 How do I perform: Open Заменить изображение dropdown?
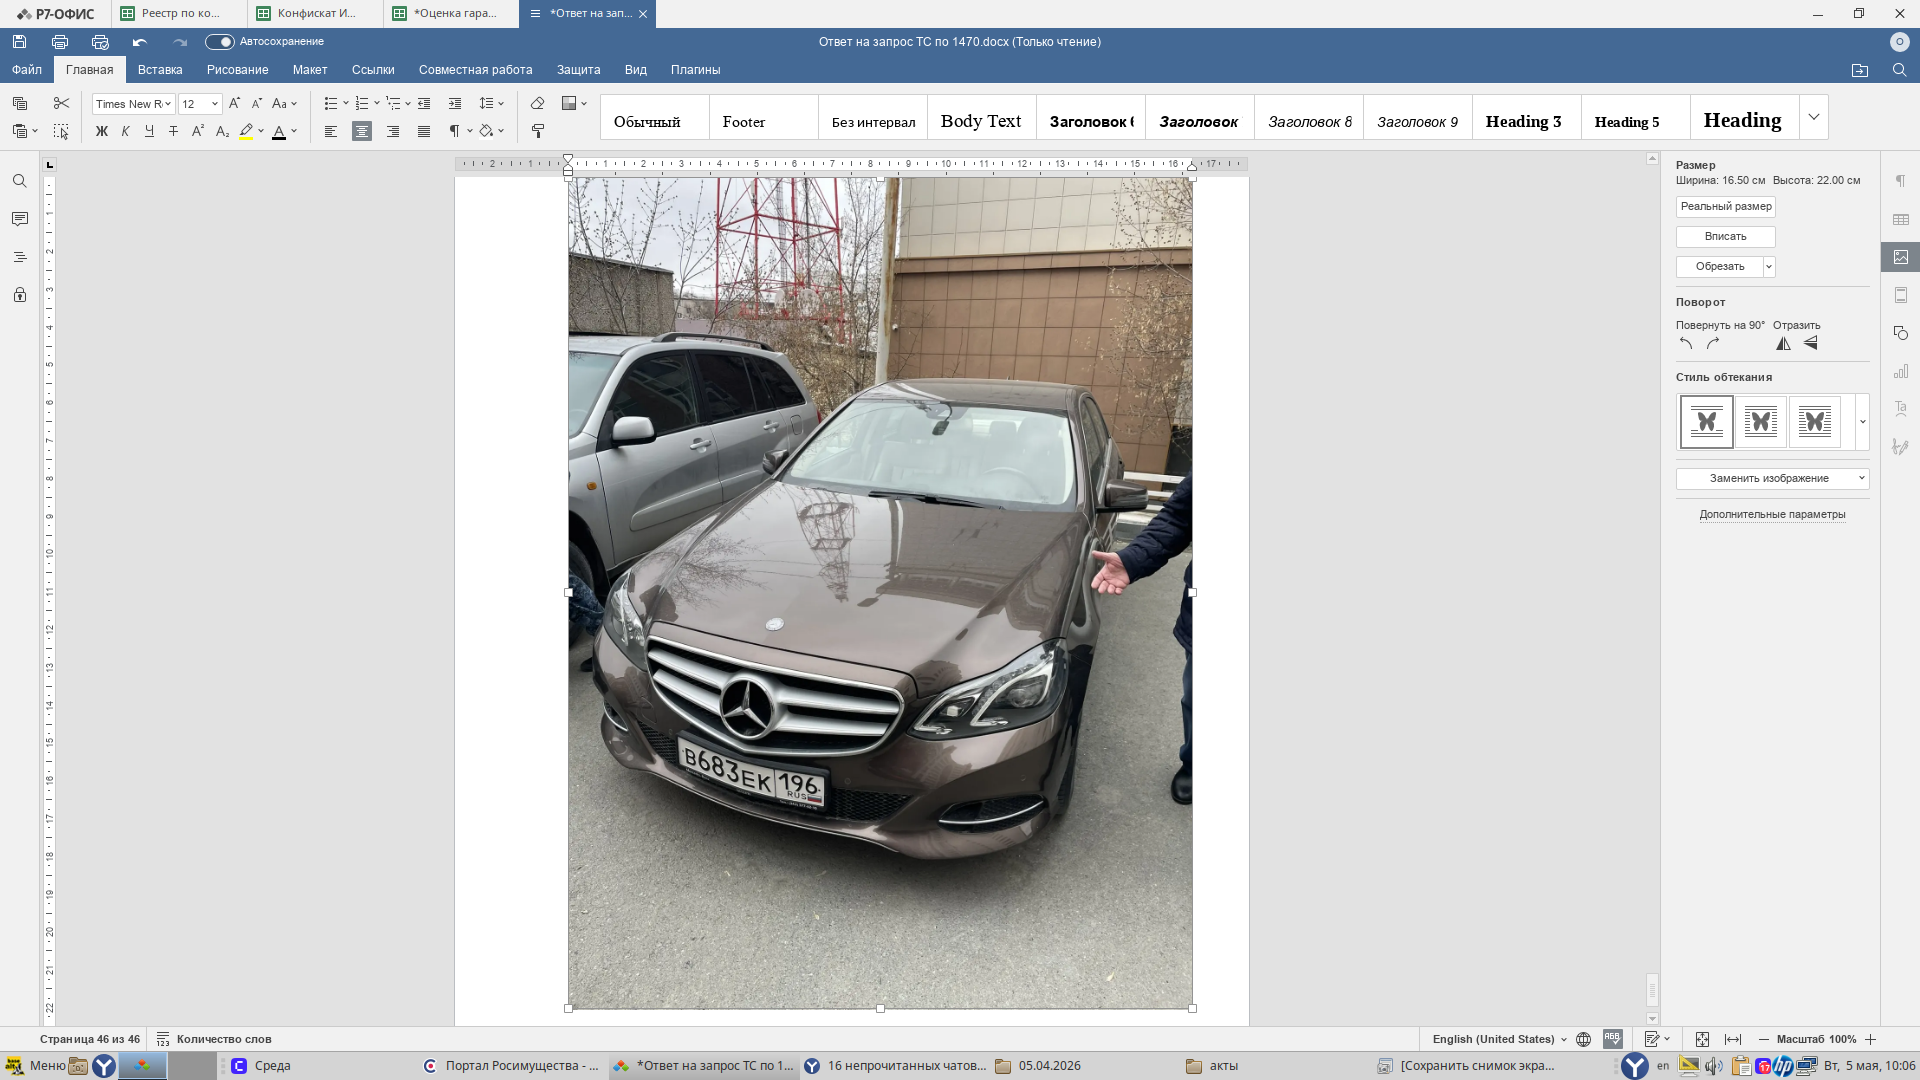pos(1772,479)
